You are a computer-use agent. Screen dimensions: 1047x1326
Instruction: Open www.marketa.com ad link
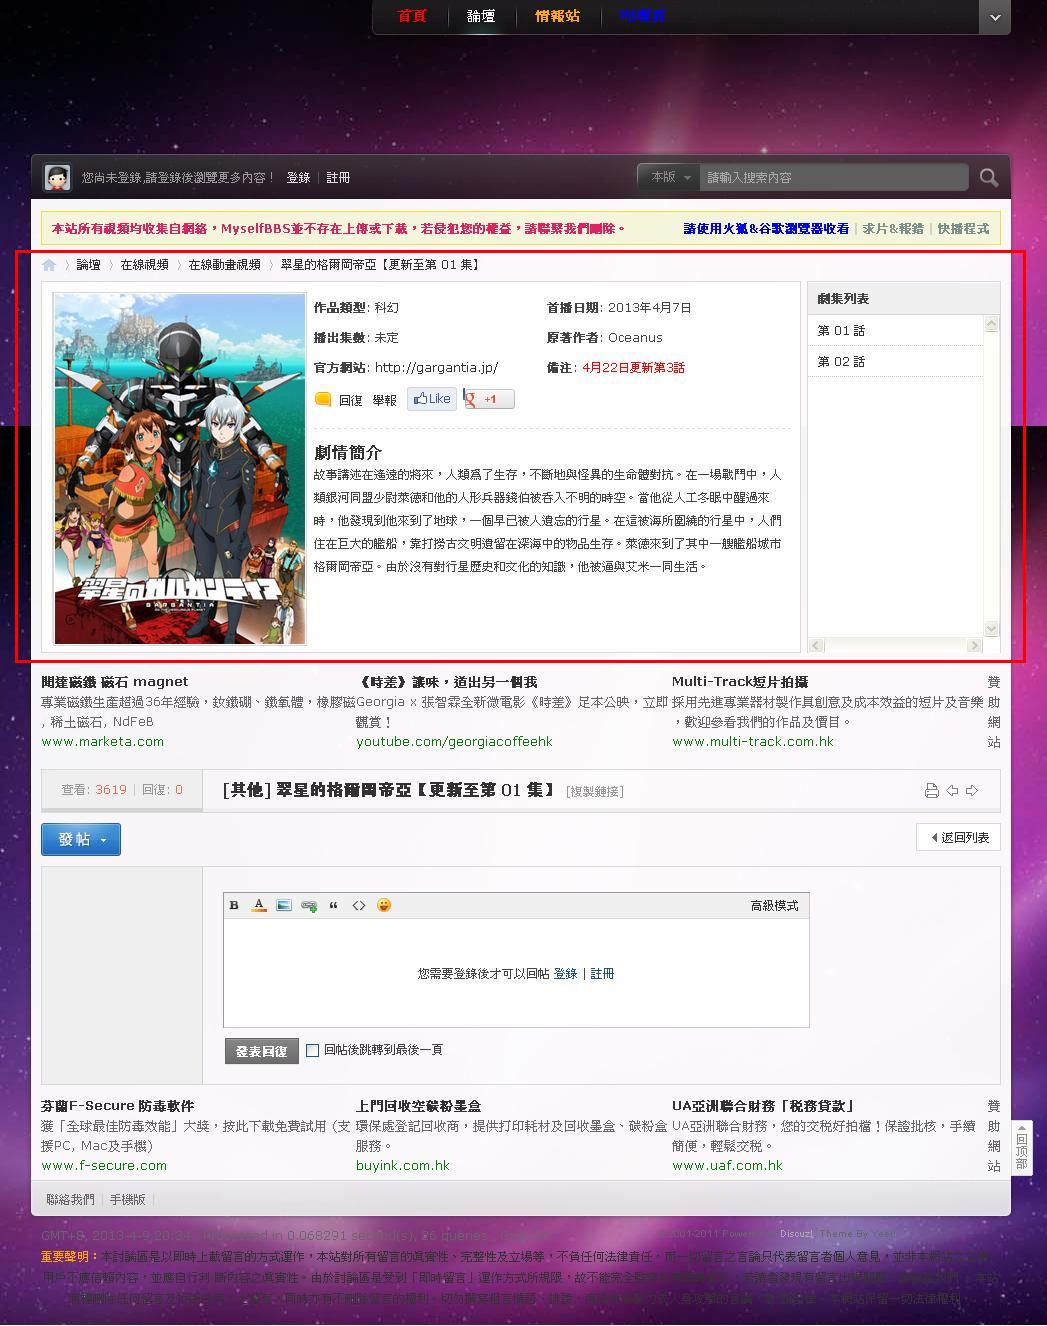click(x=102, y=742)
